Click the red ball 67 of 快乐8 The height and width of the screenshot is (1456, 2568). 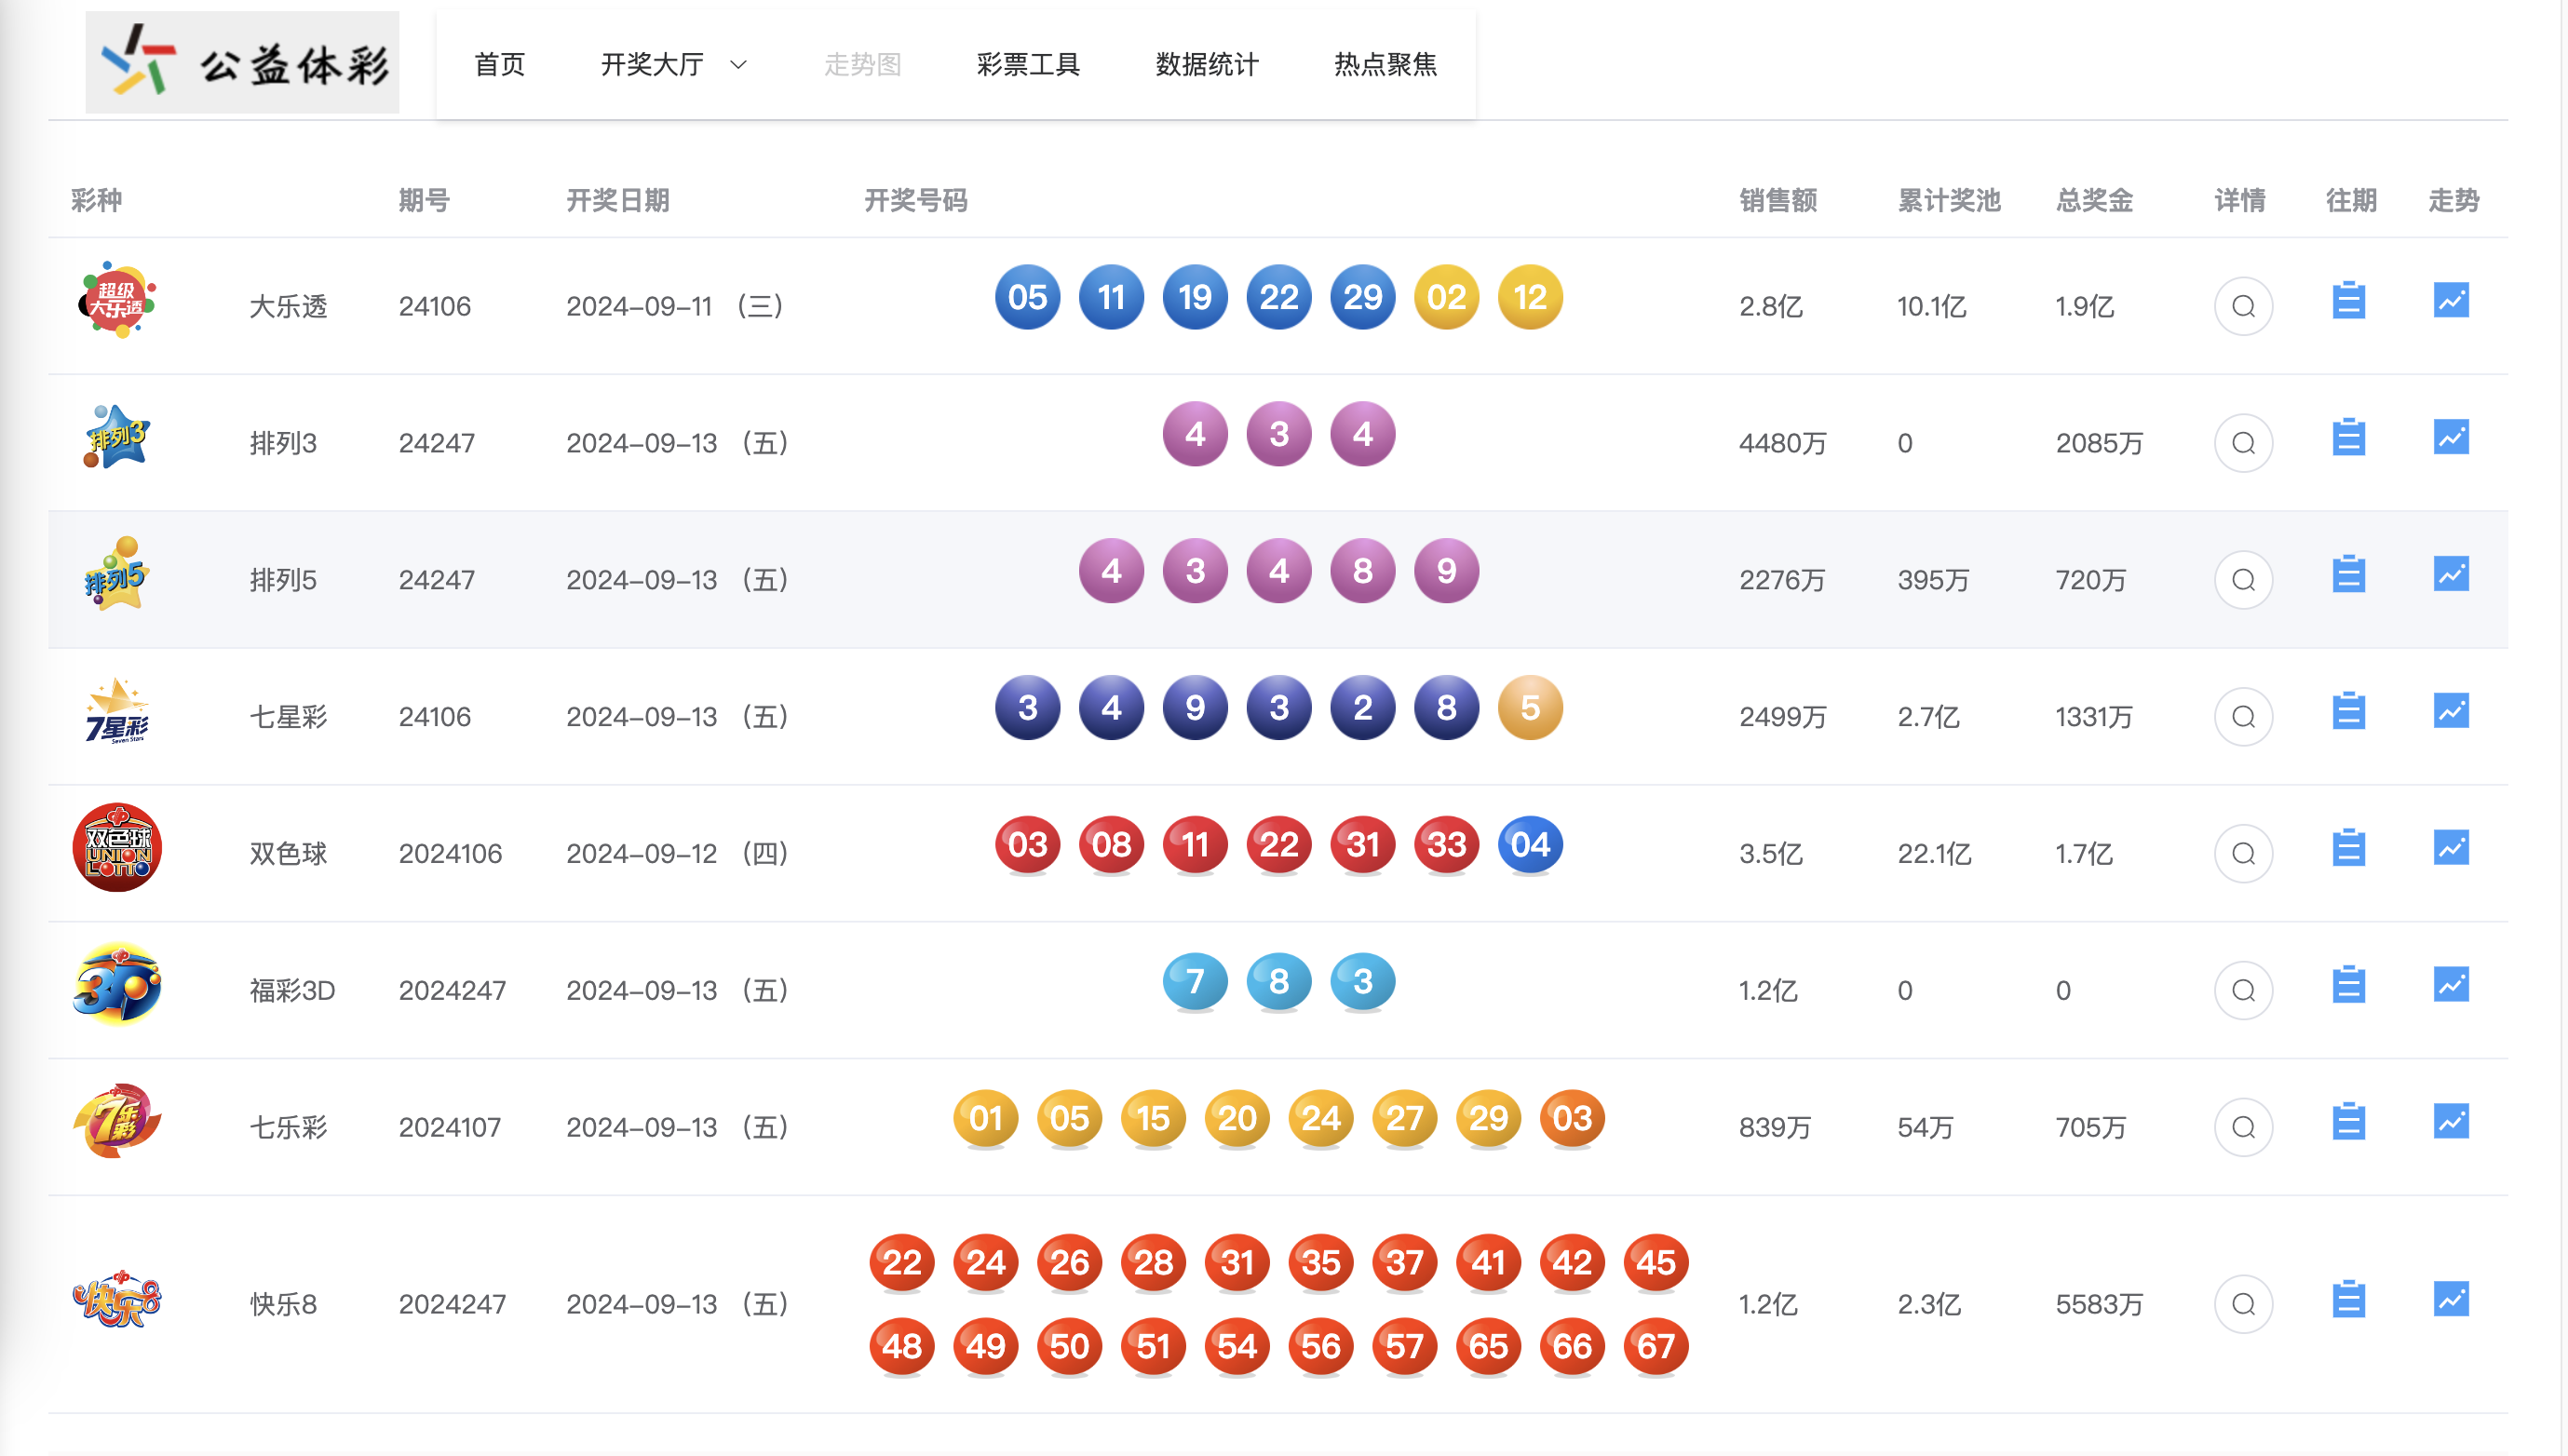1656,1346
